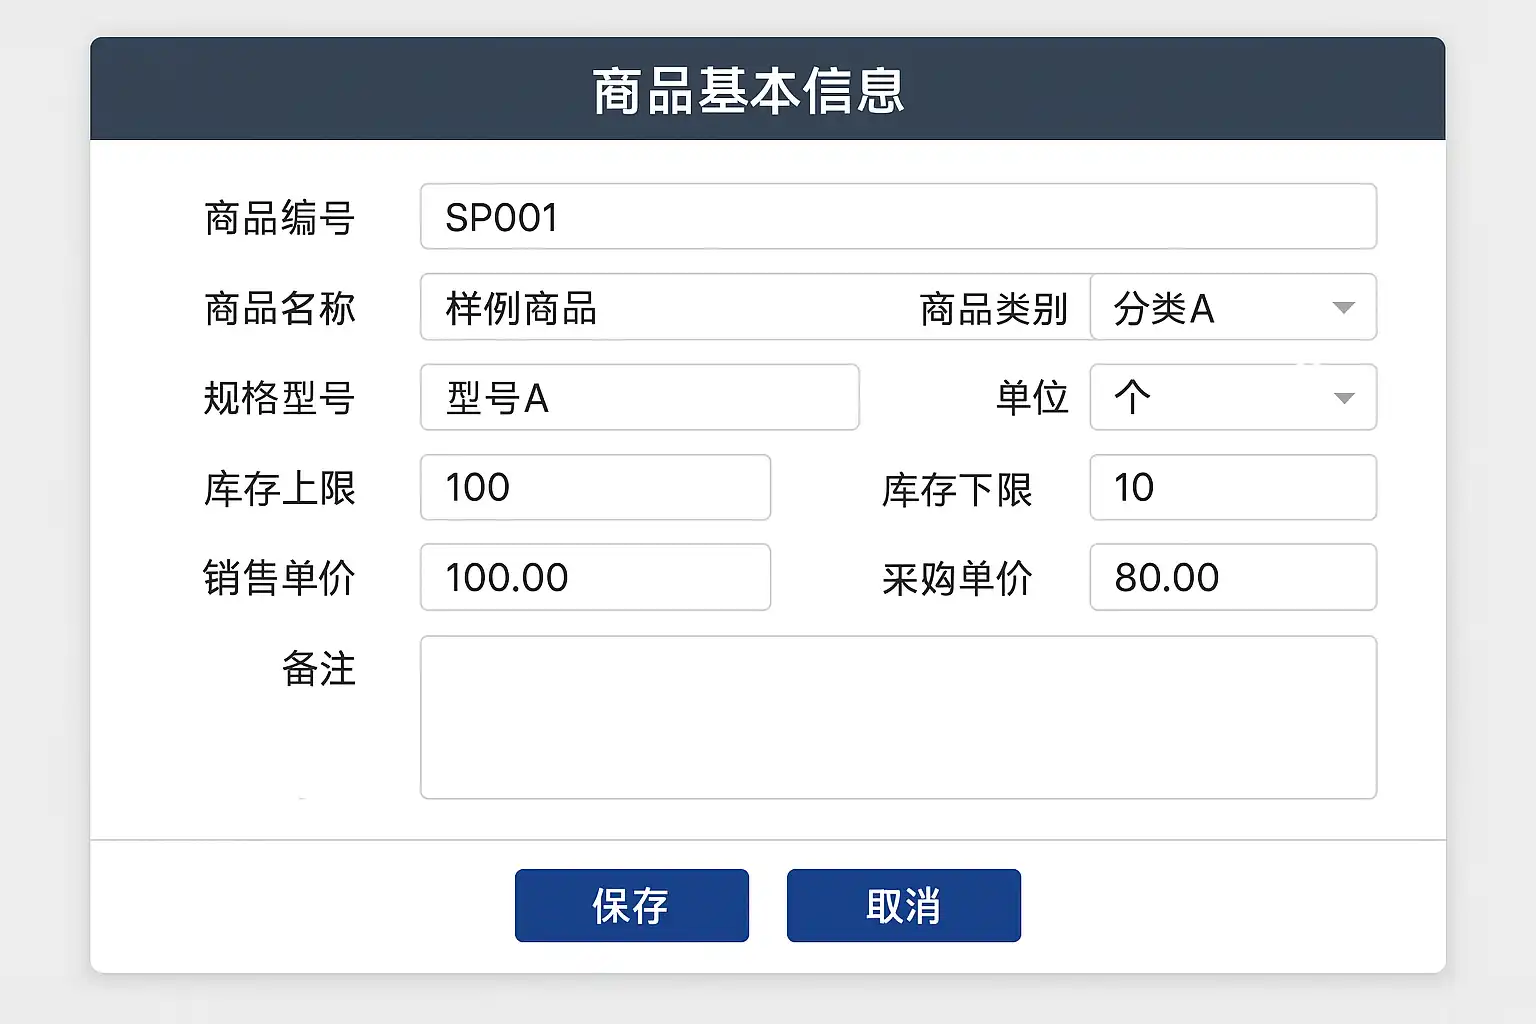This screenshot has height=1024, width=1536.
Task: Click the 商品编号 field label
Action: tap(279, 218)
